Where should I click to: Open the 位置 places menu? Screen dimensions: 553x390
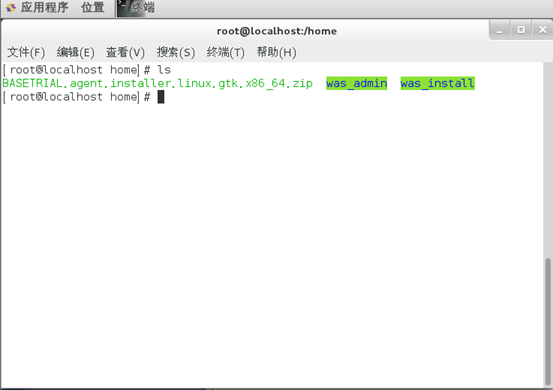(93, 7)
